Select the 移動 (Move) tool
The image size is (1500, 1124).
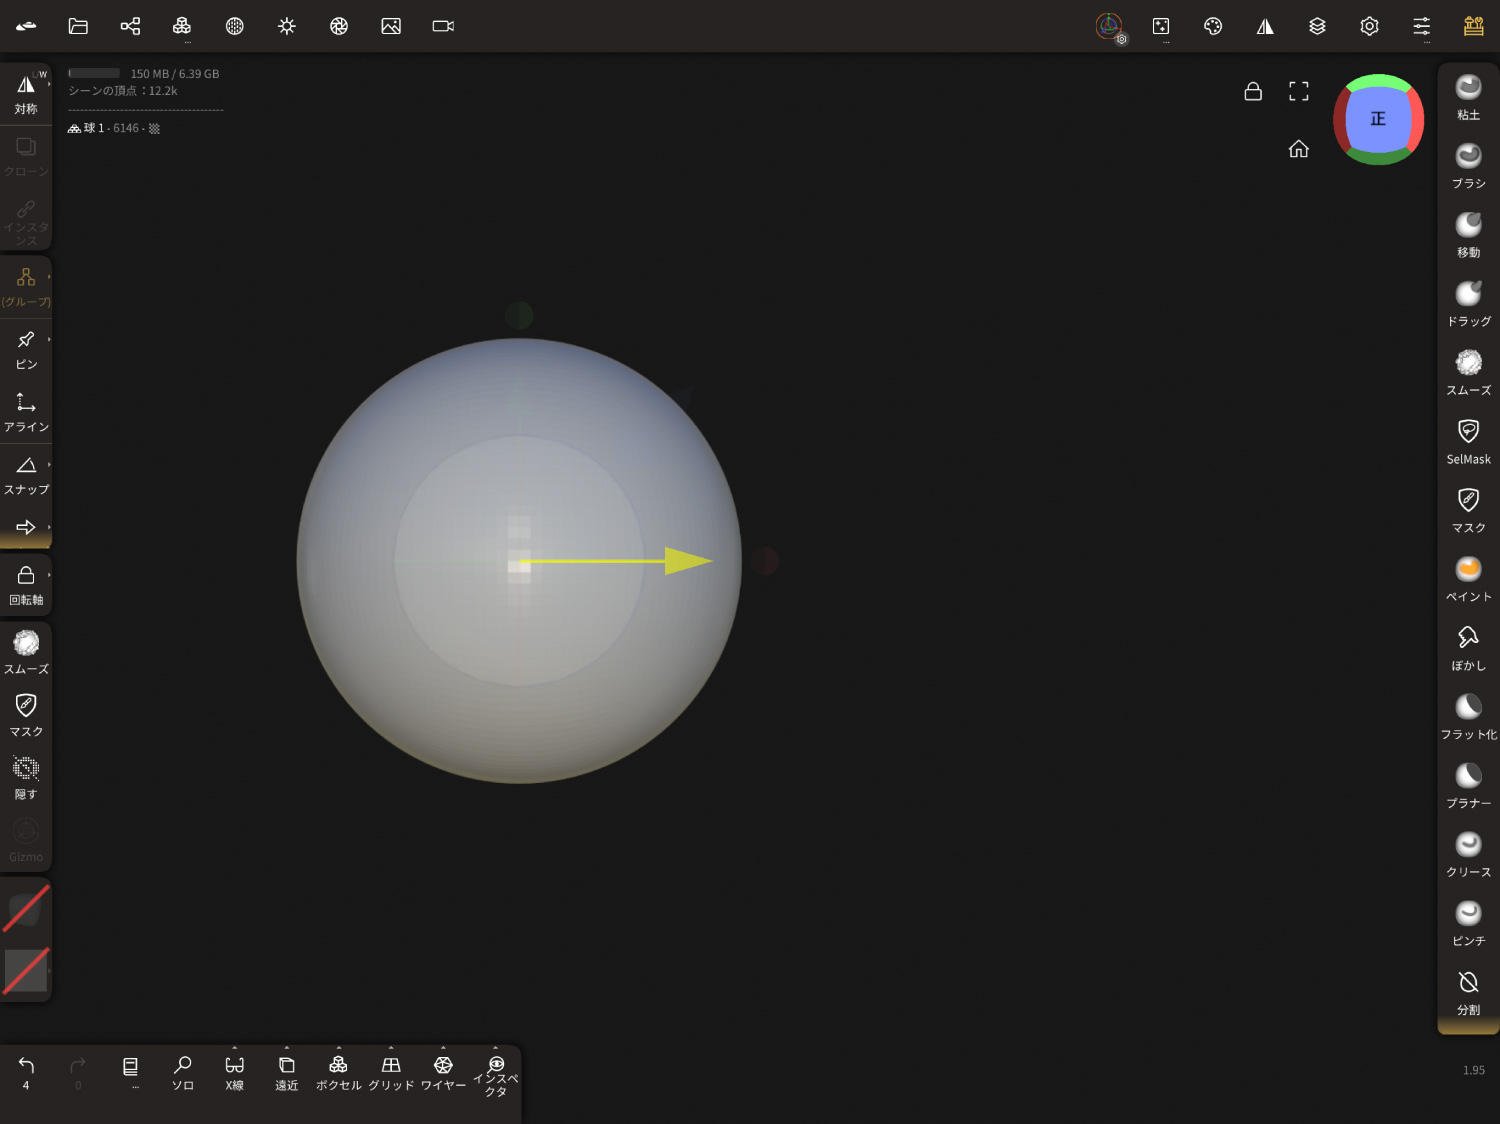(1468, 235)
